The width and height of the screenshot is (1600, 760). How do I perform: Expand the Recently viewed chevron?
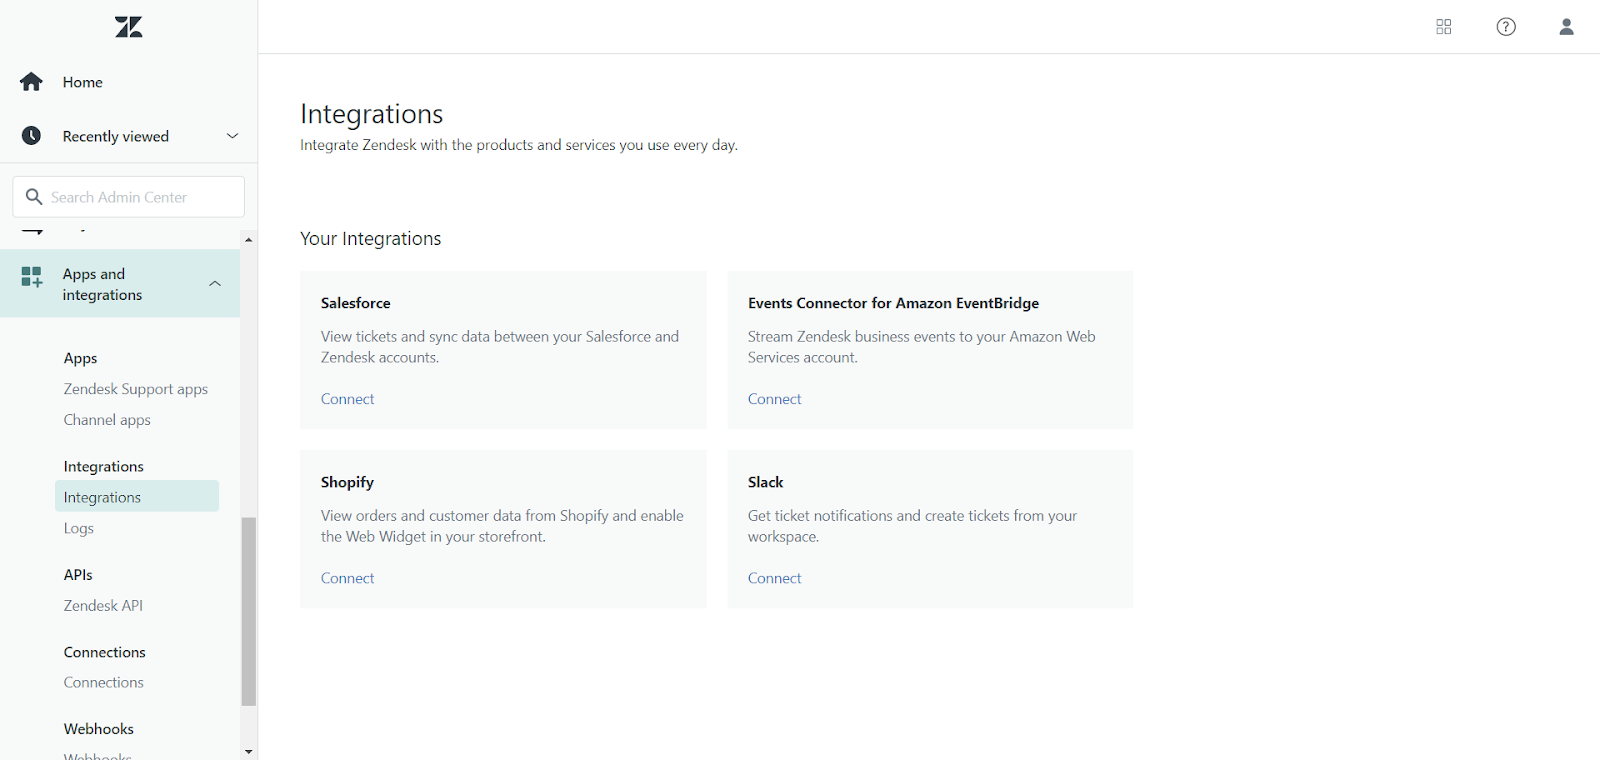[x=232, y=136]
